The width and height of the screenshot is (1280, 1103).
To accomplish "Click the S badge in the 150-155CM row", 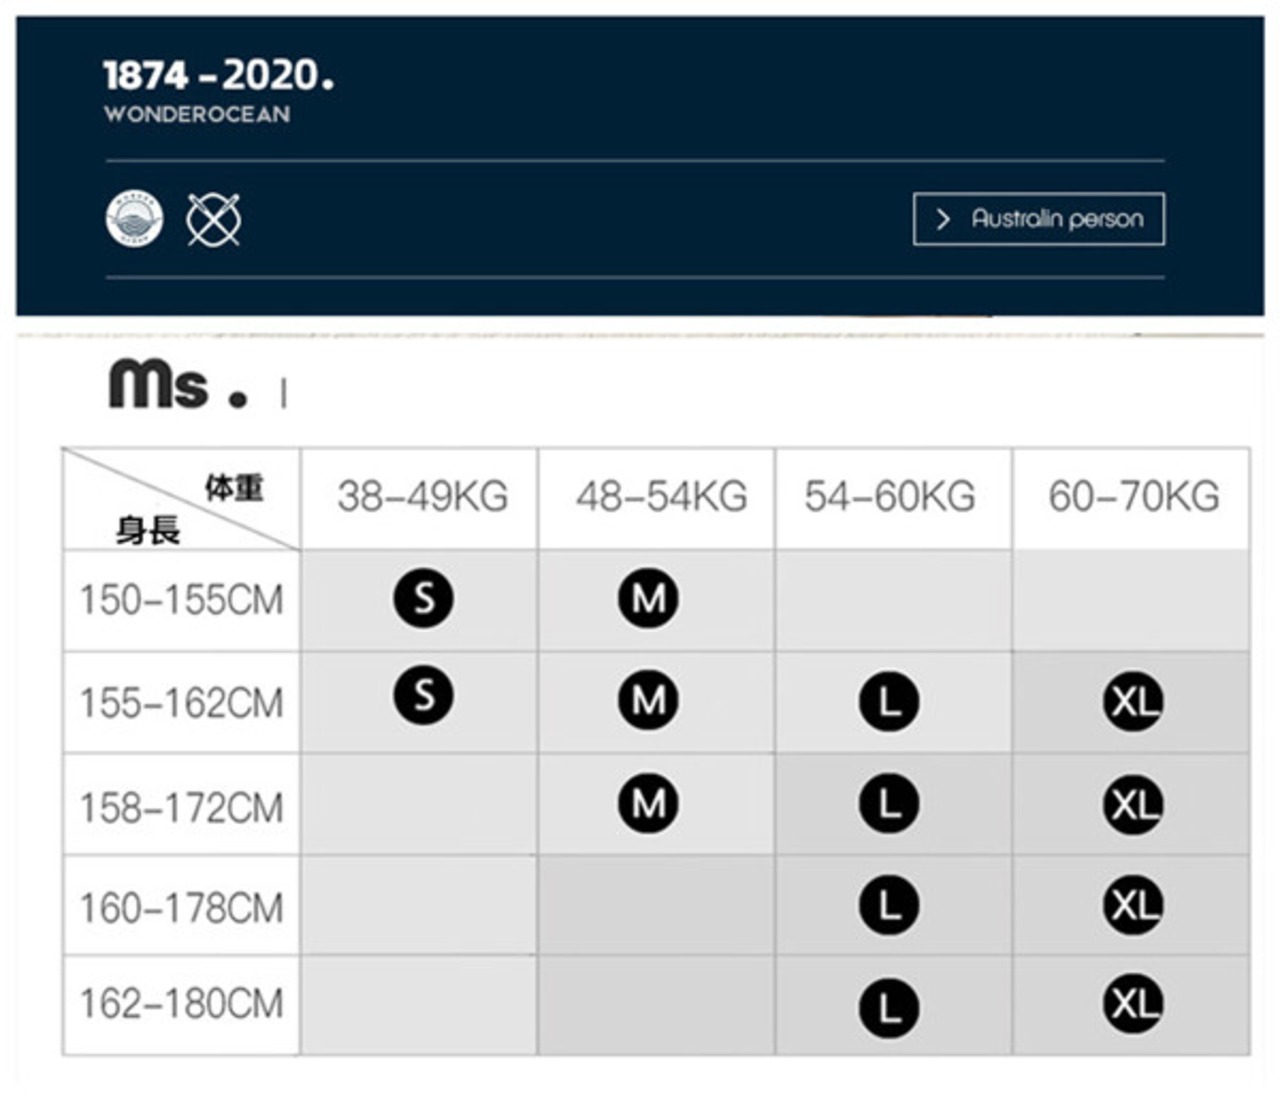I will 424,598.
